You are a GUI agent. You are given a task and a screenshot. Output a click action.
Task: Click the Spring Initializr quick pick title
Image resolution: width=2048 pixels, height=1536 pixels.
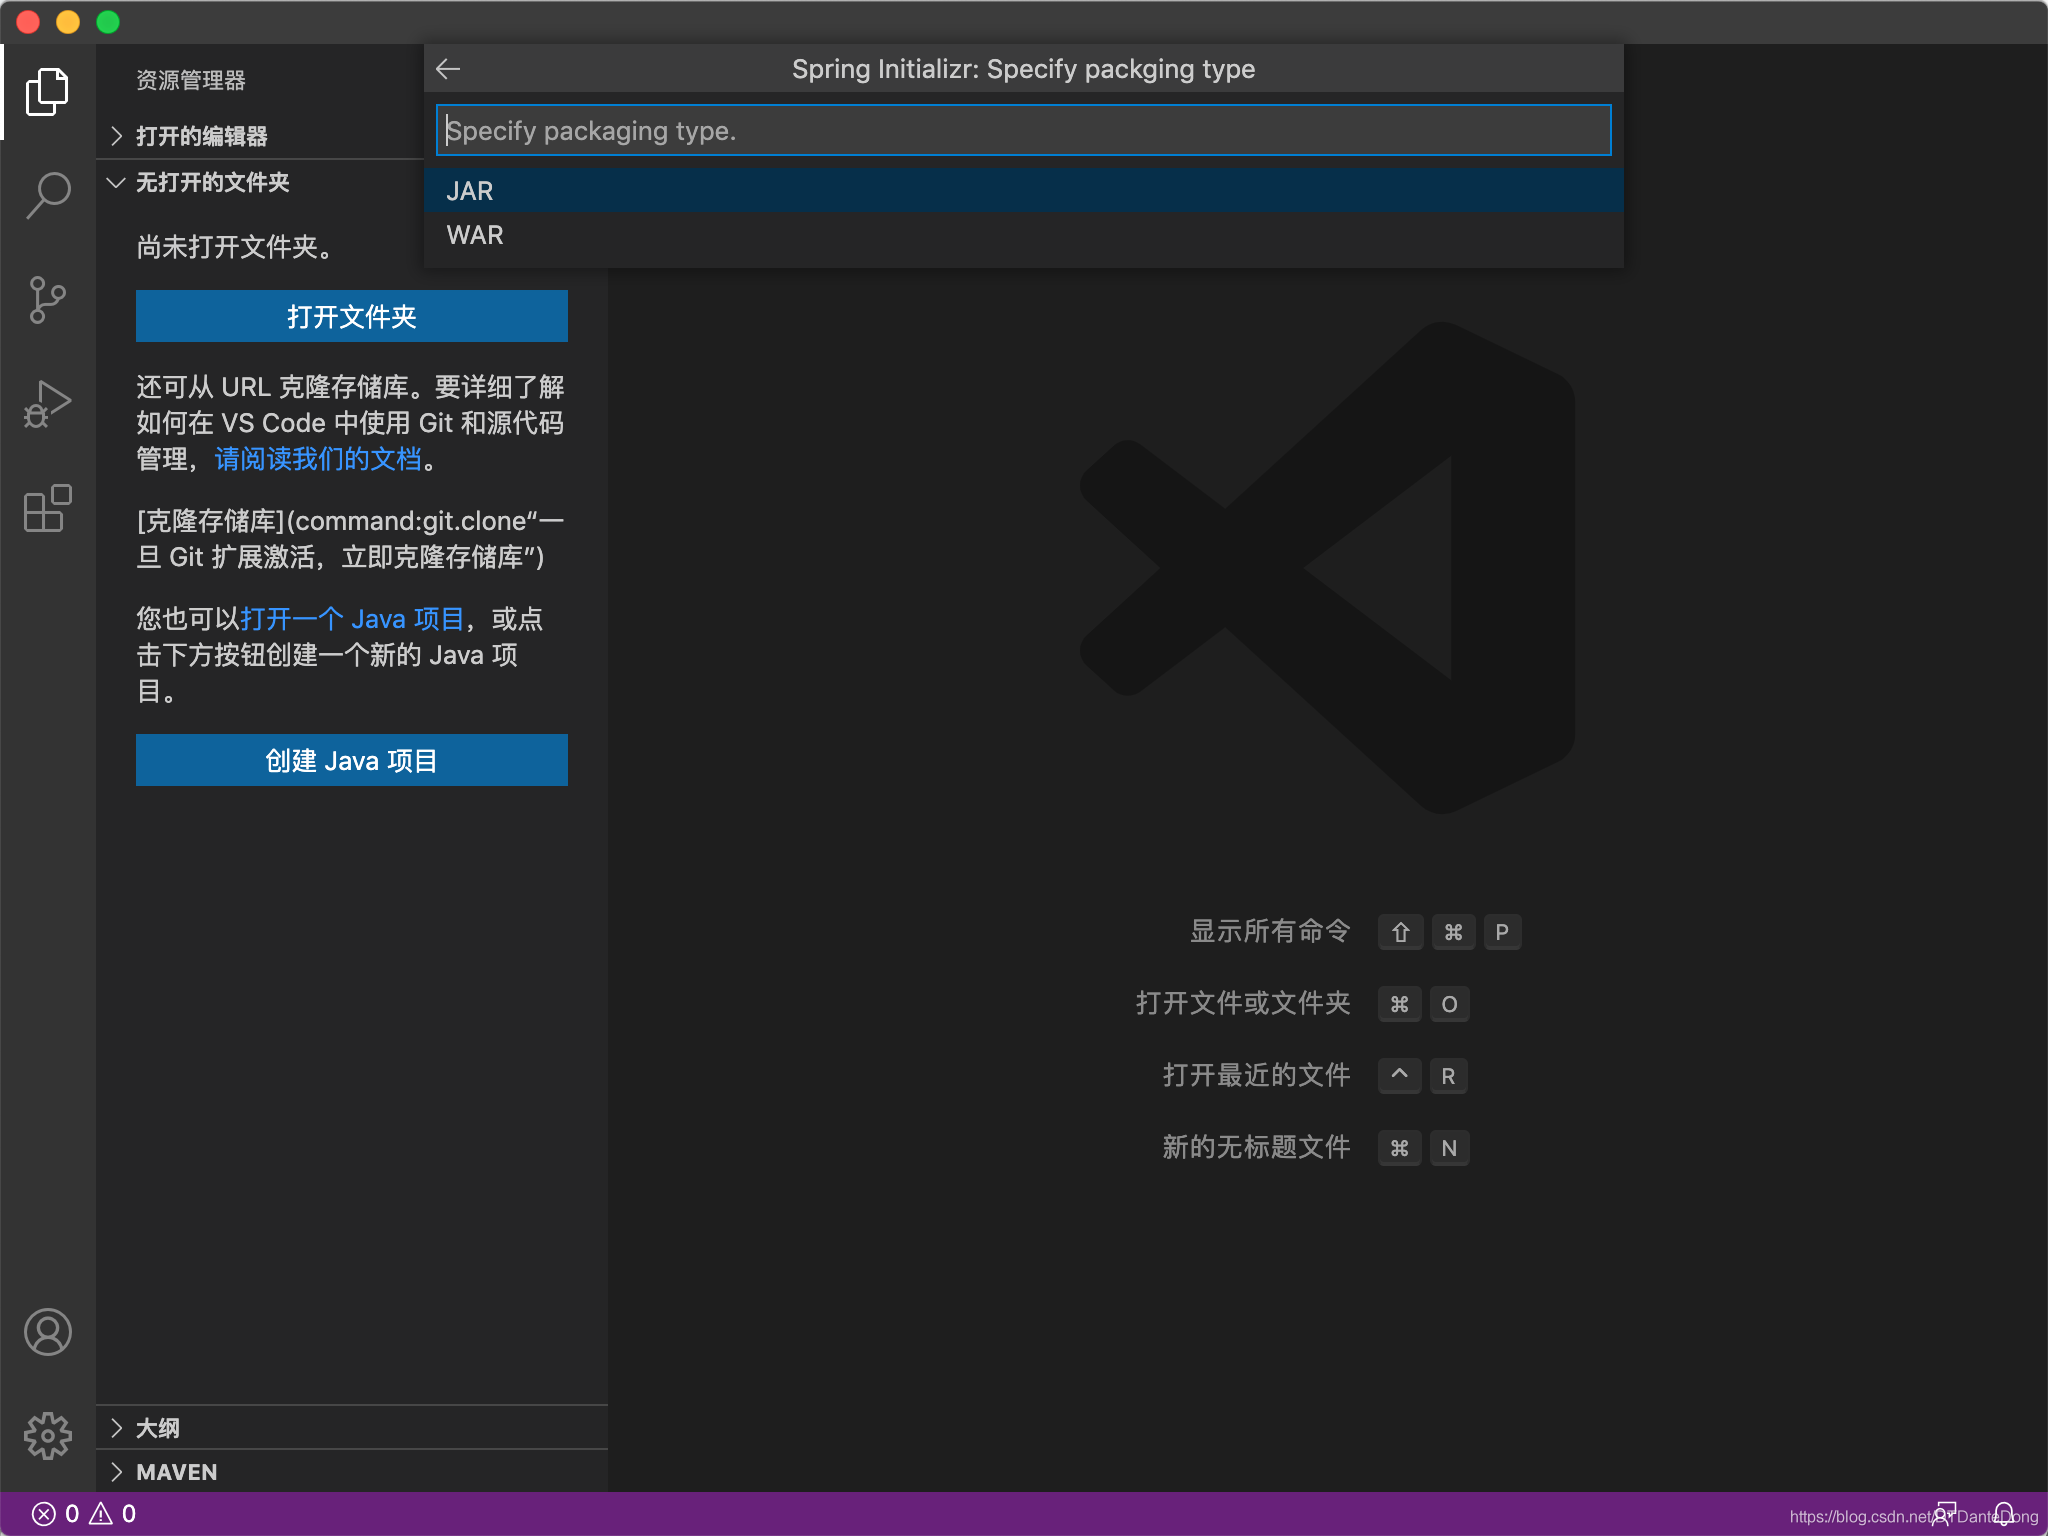pos(1023,69)
